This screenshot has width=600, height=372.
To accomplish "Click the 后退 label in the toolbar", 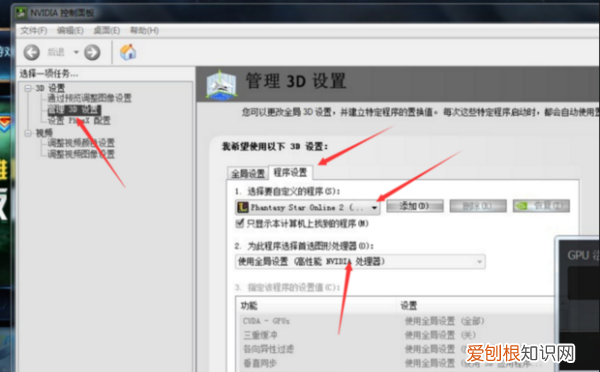I will pos(56,52).
